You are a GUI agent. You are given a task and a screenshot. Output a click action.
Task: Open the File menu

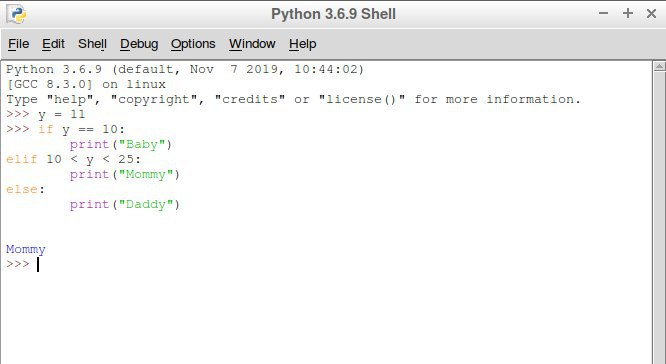18,44
